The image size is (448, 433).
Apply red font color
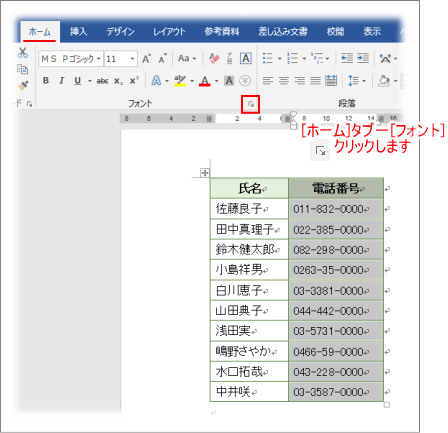[205, 81]
